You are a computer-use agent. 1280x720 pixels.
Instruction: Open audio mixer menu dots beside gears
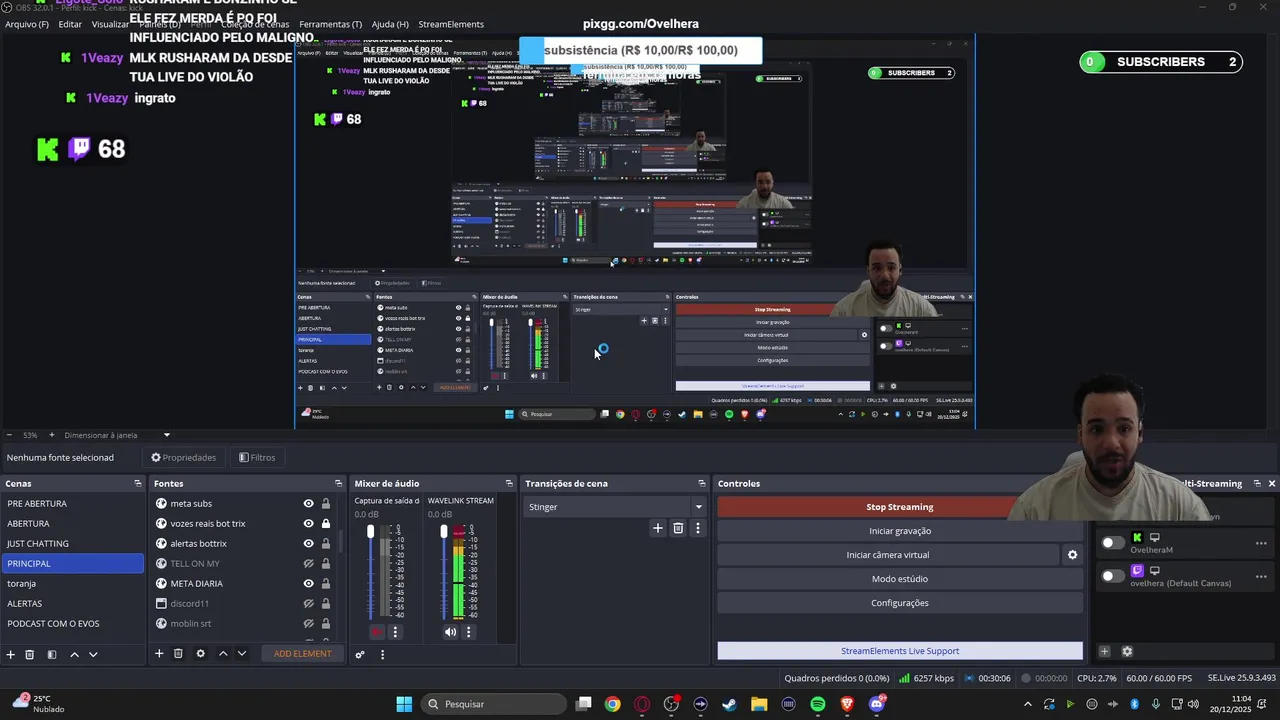382,654
